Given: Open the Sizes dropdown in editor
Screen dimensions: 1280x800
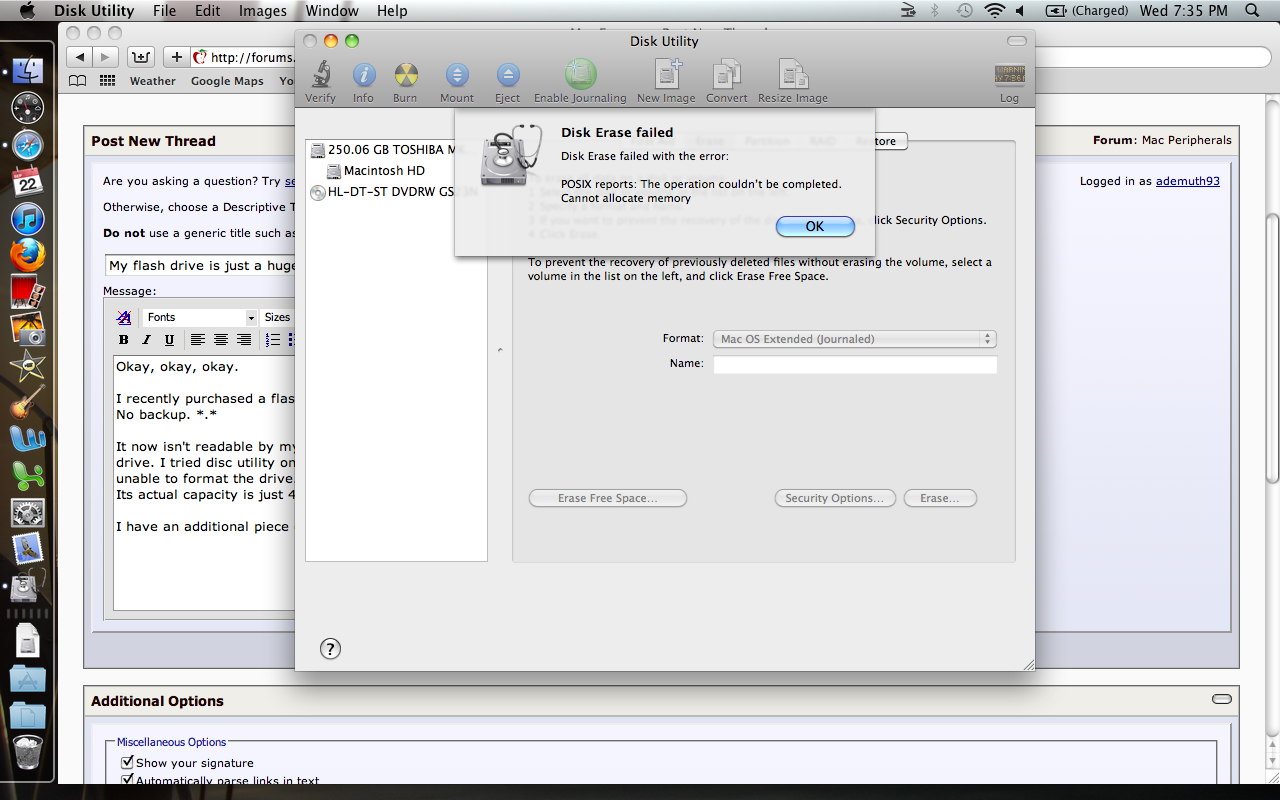Looking at the screenshot, I should [x=277, y=317].
